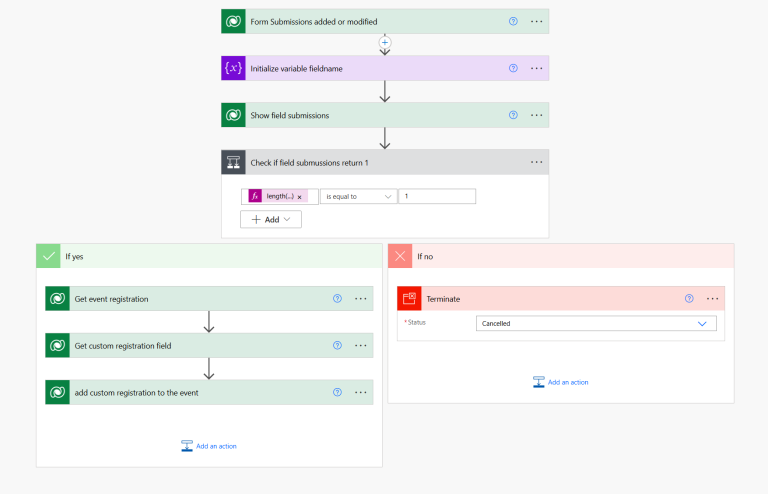Open 'add custom registration to the event' step
Screen dimensions: 768x494
tap(190, 392)
